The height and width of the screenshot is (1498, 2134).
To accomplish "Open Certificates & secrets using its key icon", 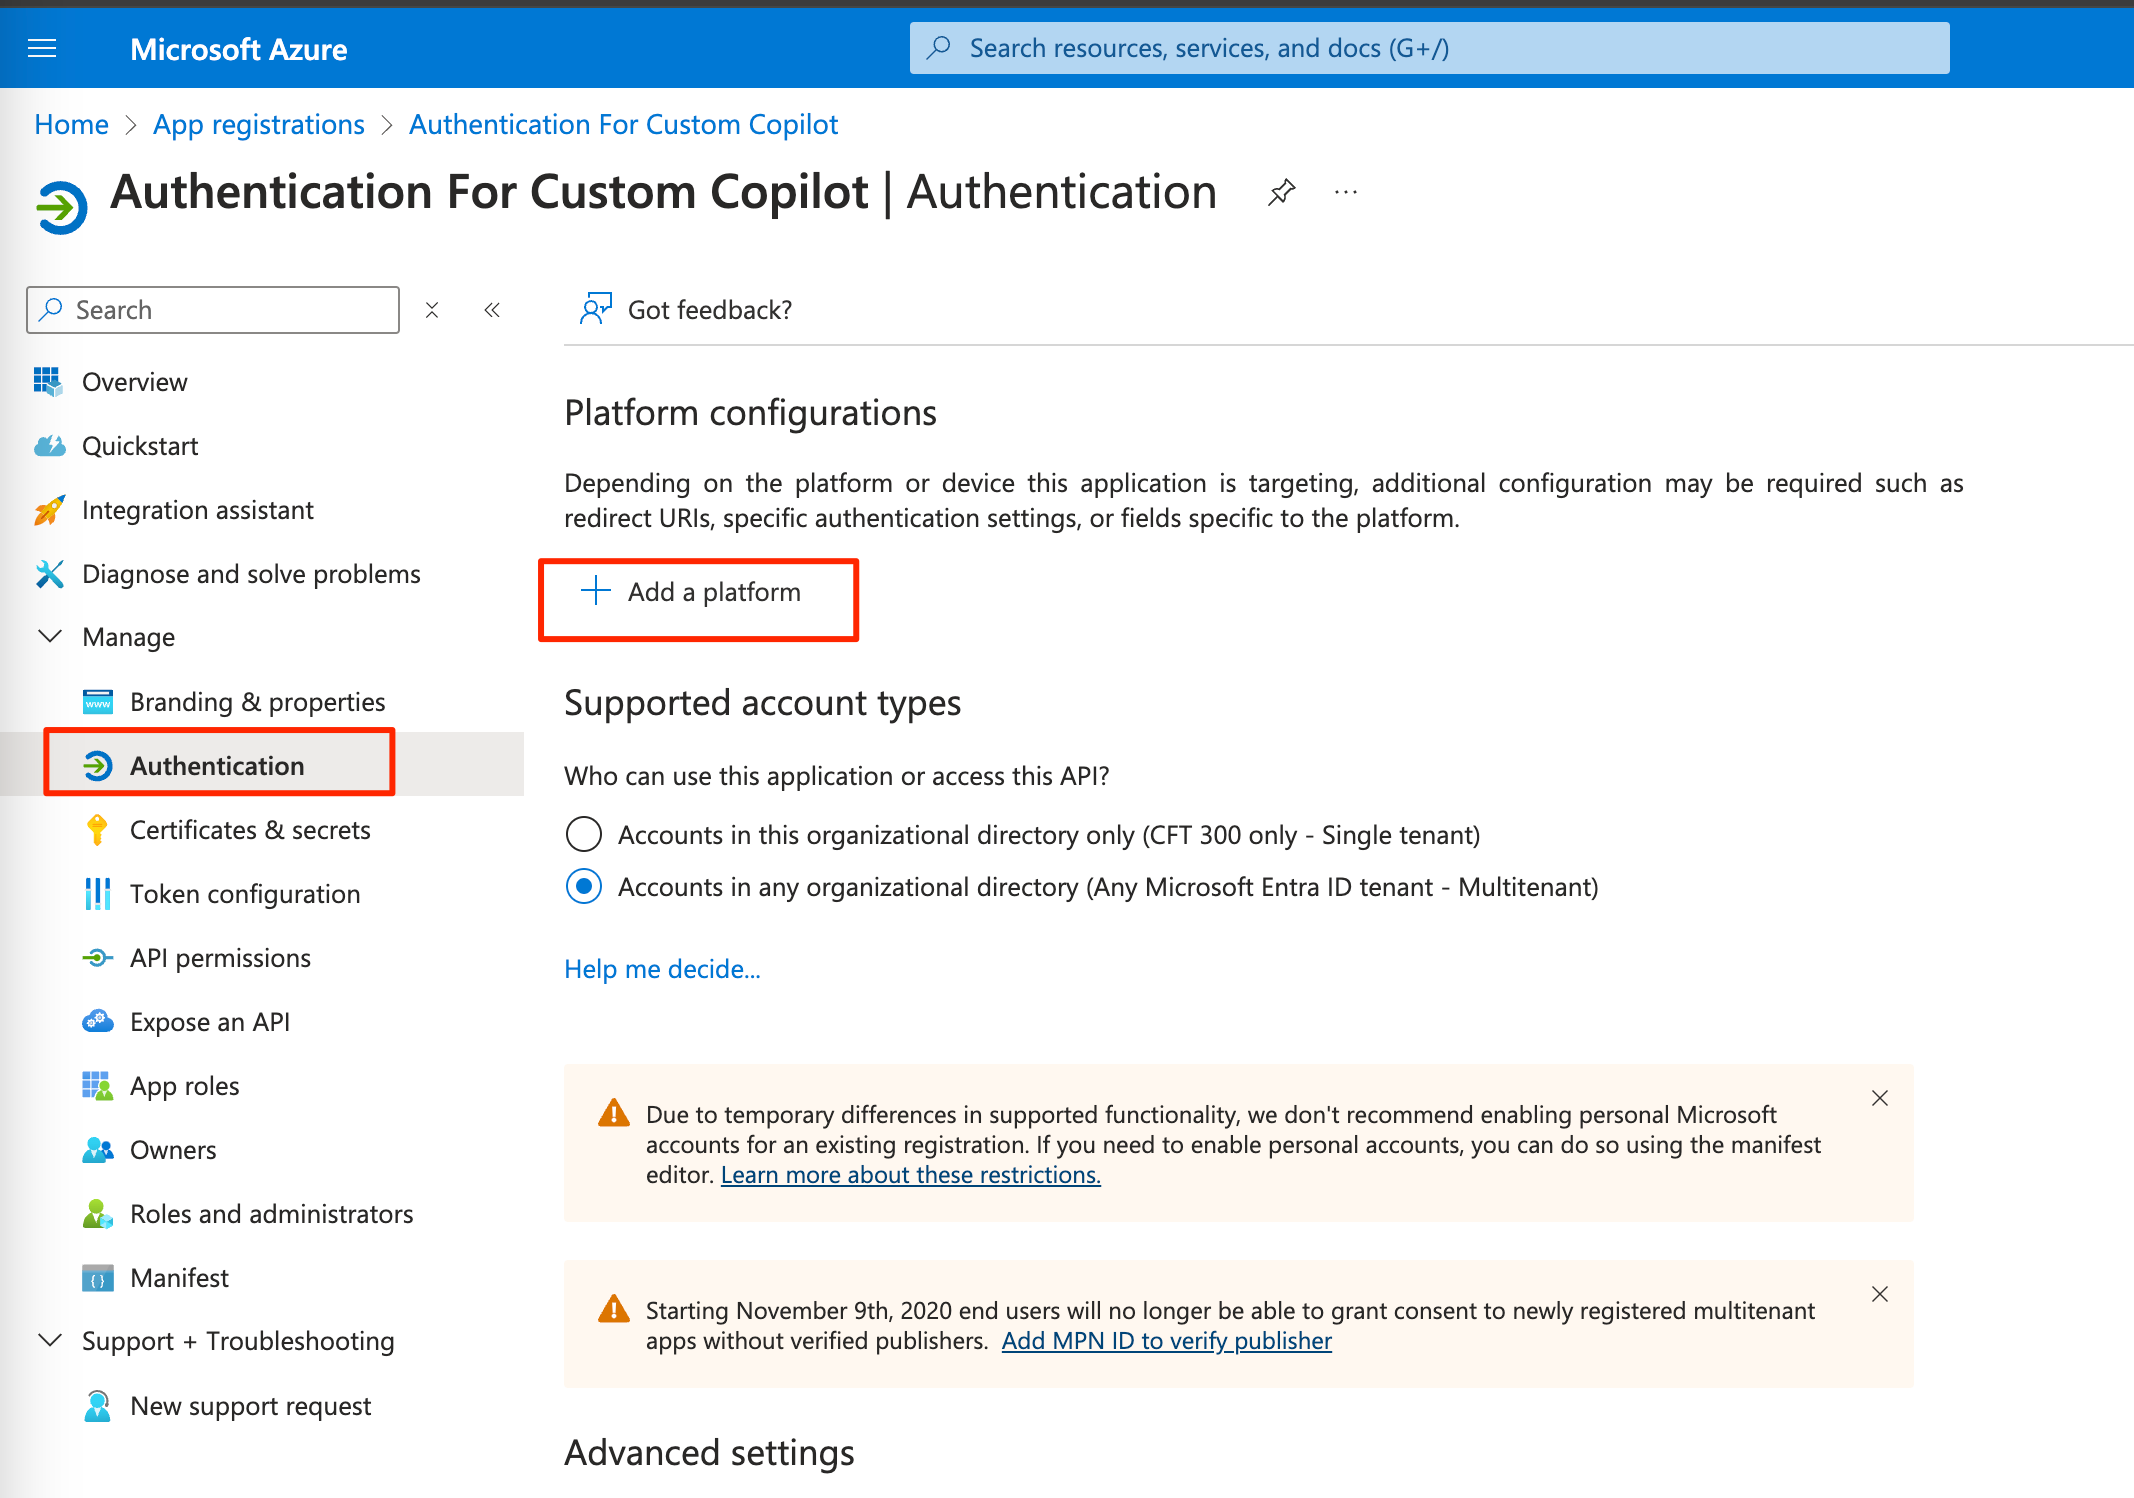I will (97, 830).
